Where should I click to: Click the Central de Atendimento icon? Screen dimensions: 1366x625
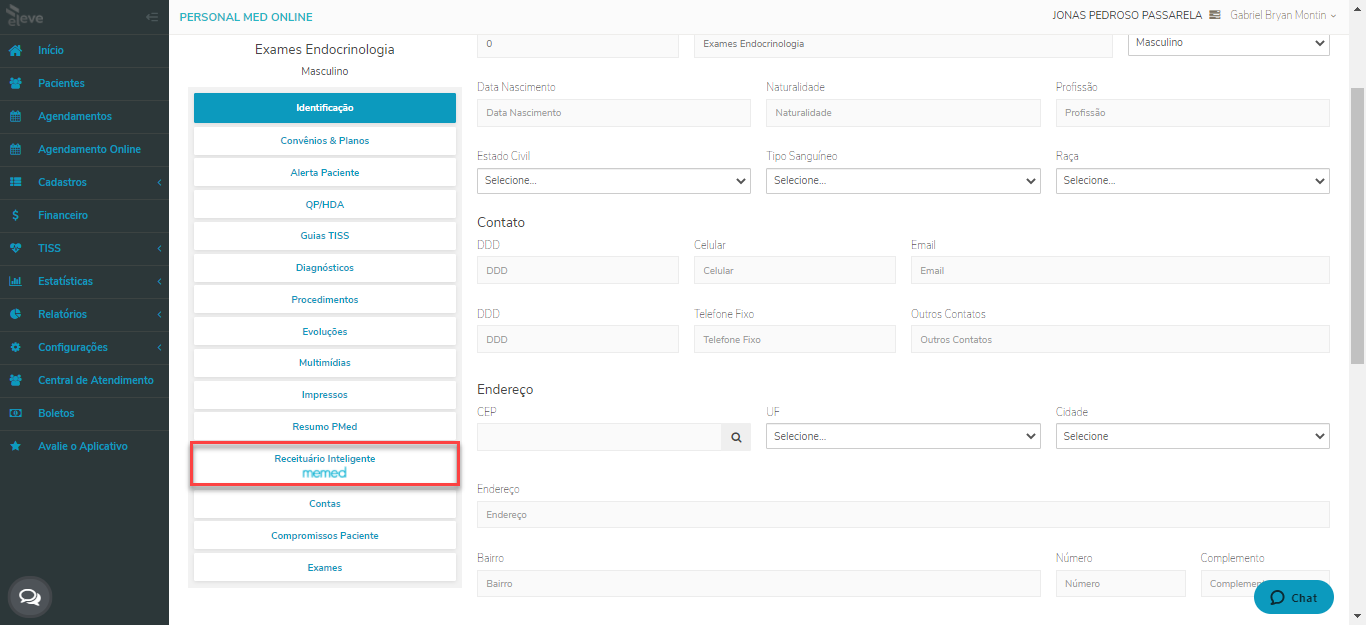pyautogui.click(x=15, y=380)
